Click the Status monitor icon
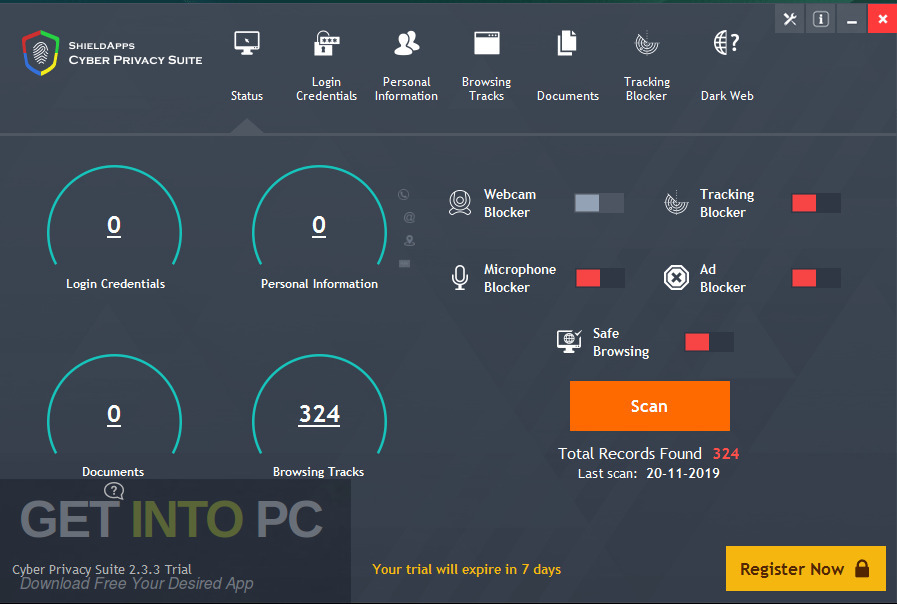Viewport: 897px width, 604px height. [247, 43]
